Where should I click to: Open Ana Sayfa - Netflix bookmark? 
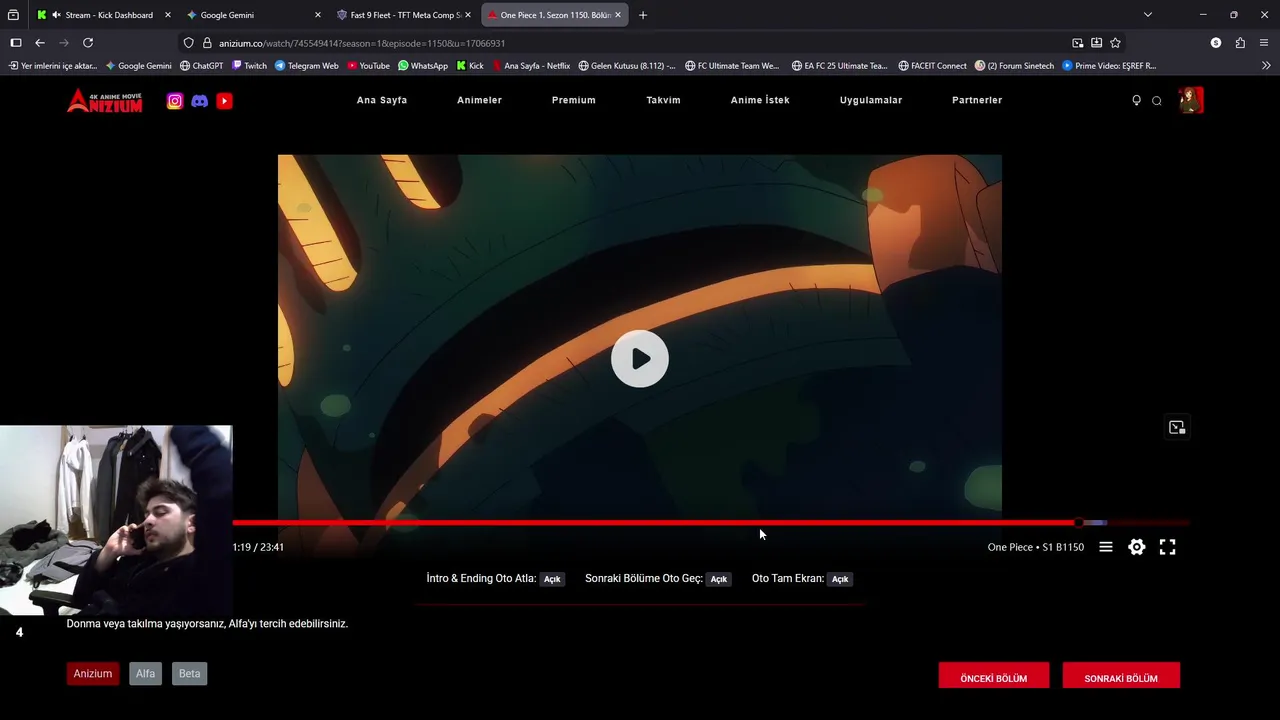click(530, 66)
